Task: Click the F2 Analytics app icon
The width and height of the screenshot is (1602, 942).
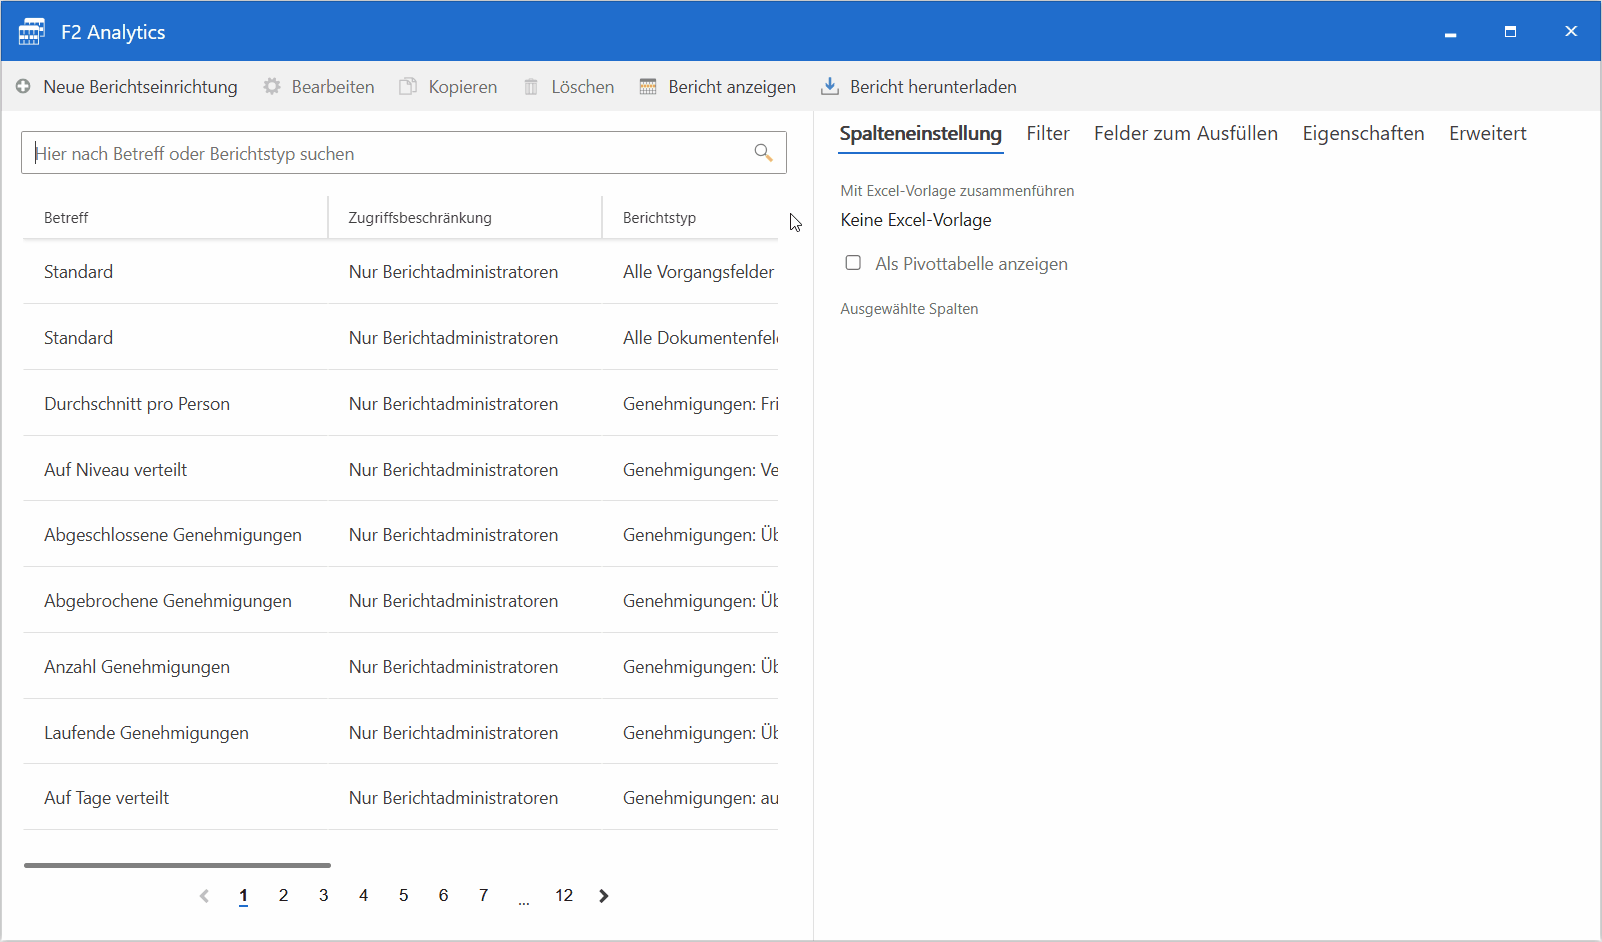Action: point(31,32)
